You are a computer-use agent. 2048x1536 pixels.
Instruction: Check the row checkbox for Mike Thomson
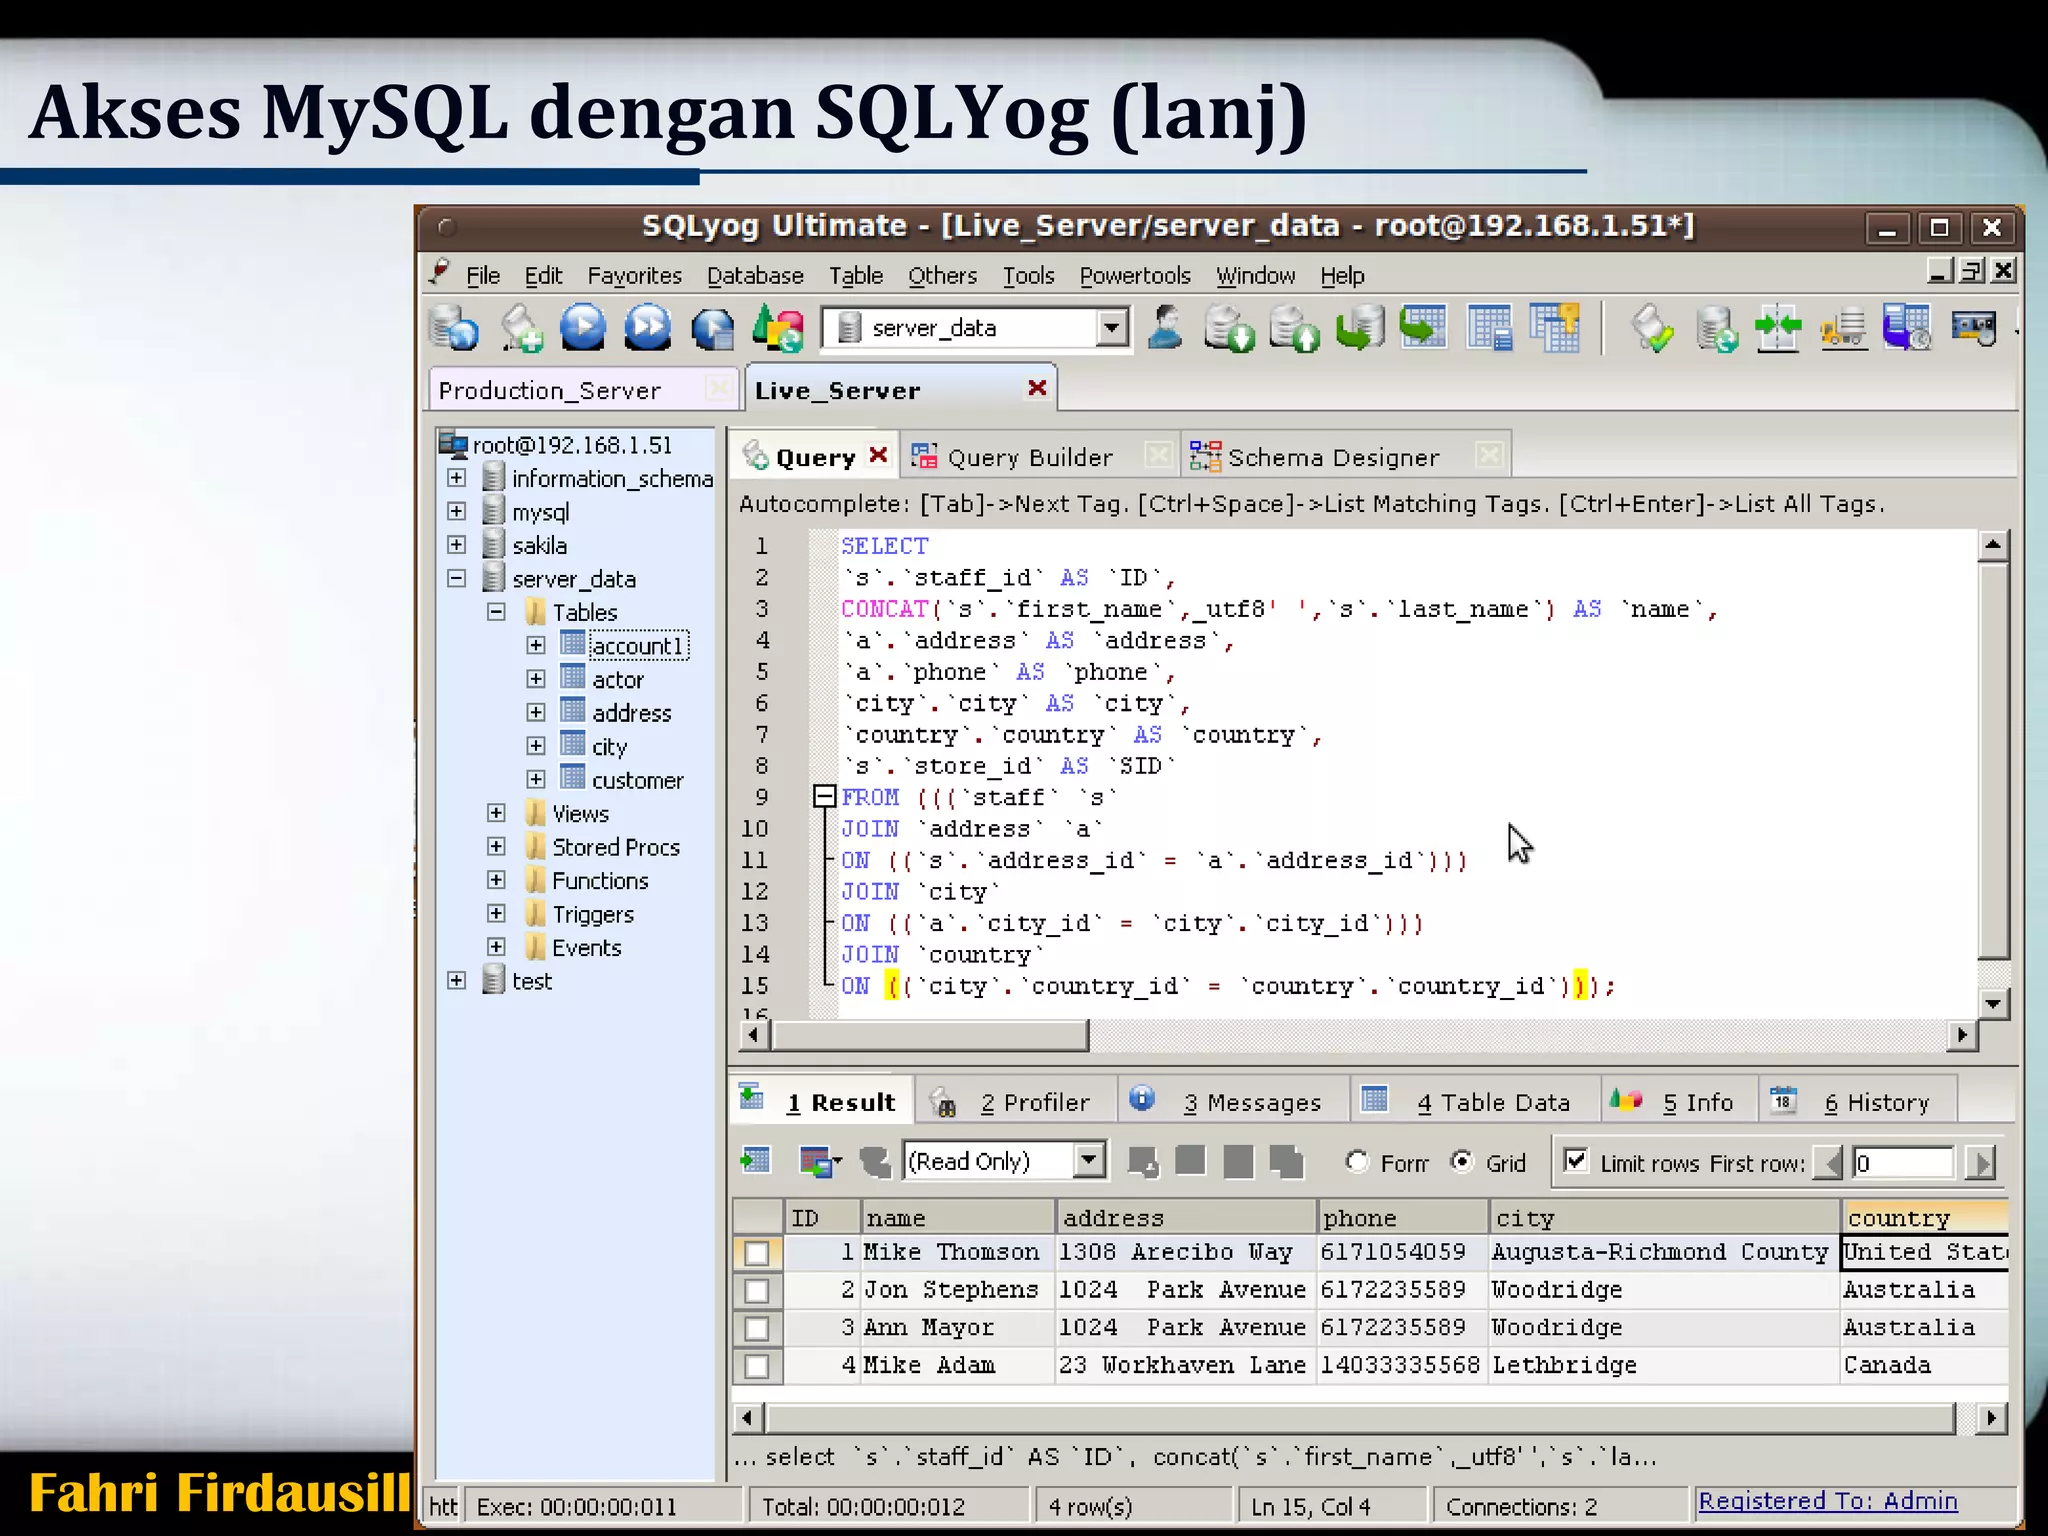757,1252
